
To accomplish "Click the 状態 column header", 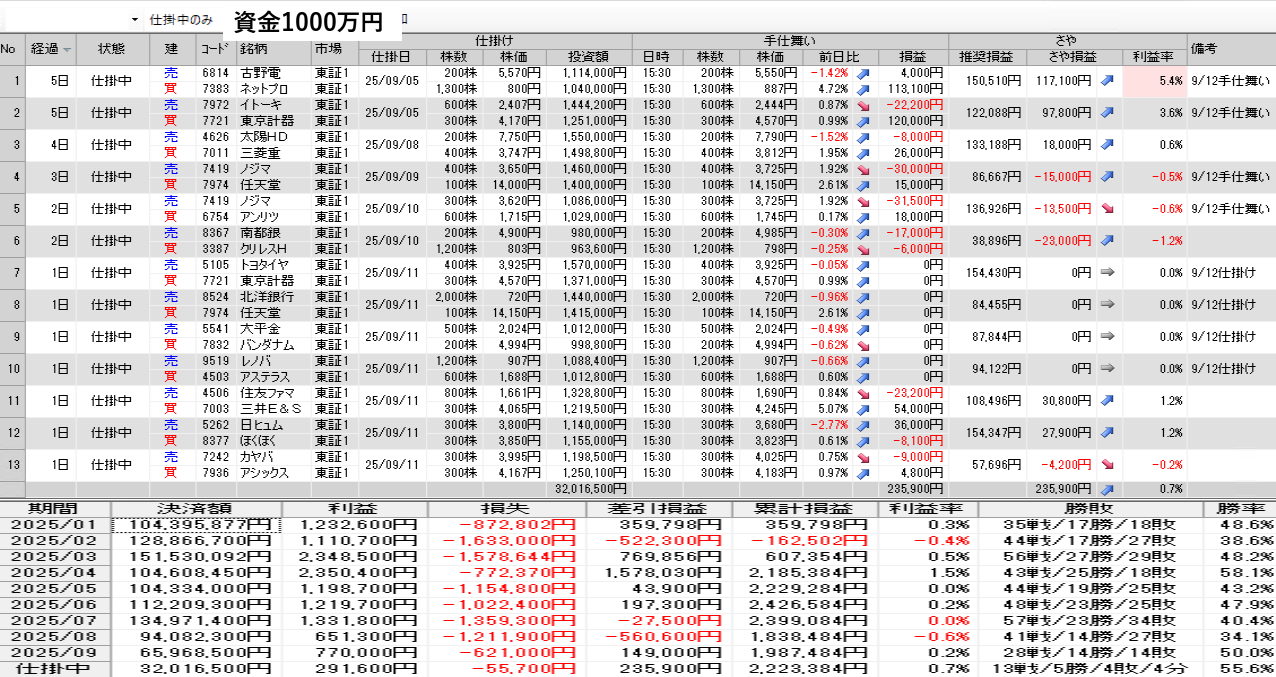I will click(112, 49).
